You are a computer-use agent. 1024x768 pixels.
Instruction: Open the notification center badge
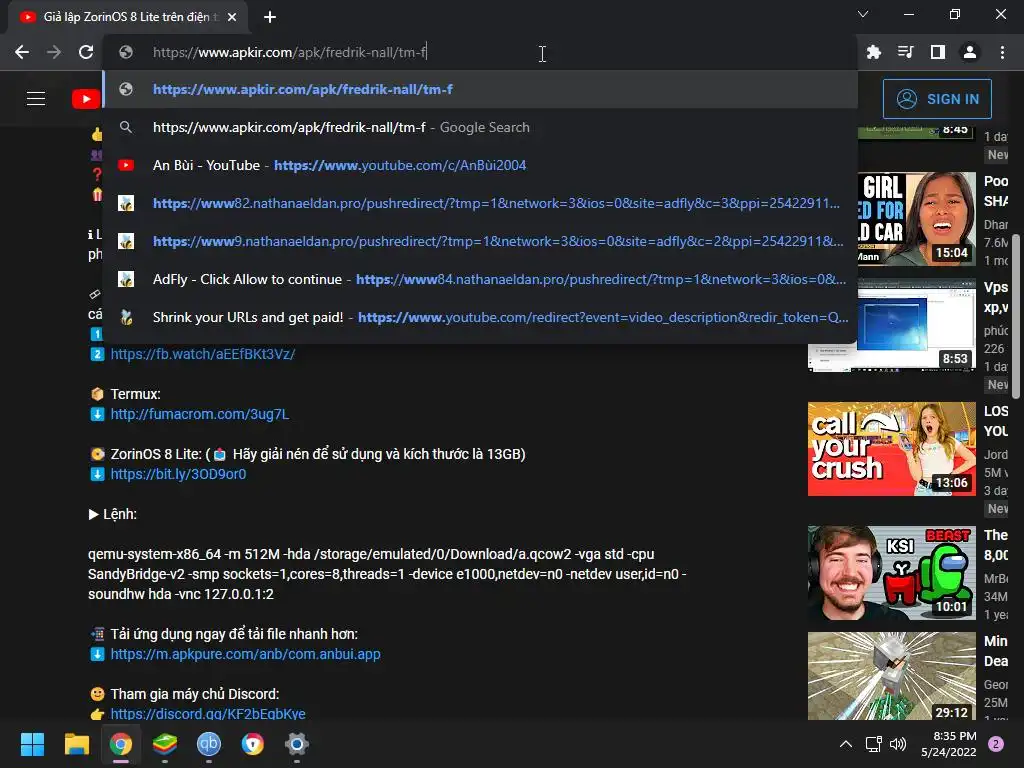[x=996, y=744]
